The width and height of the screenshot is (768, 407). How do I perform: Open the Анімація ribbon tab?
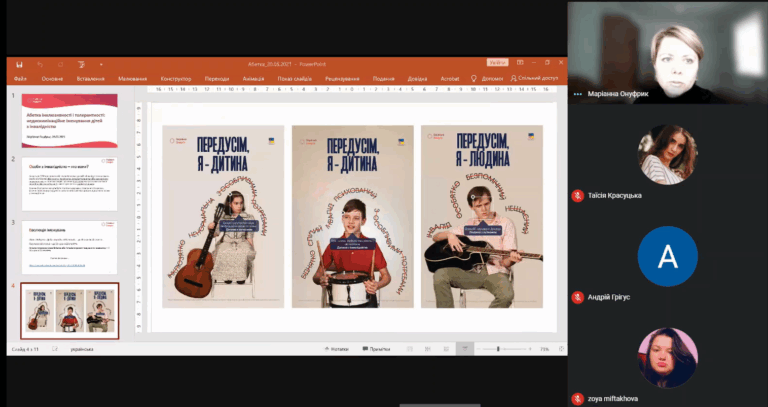point(253,77)
